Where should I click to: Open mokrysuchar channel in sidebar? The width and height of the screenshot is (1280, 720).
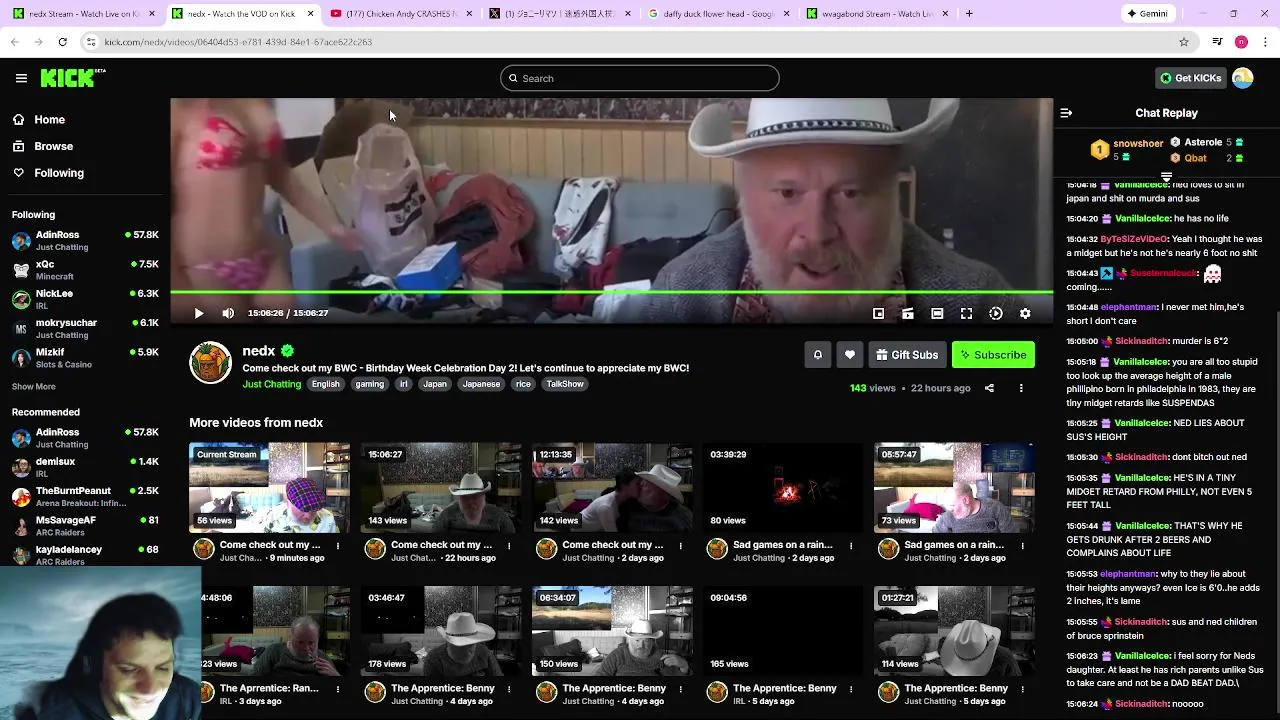85,328
